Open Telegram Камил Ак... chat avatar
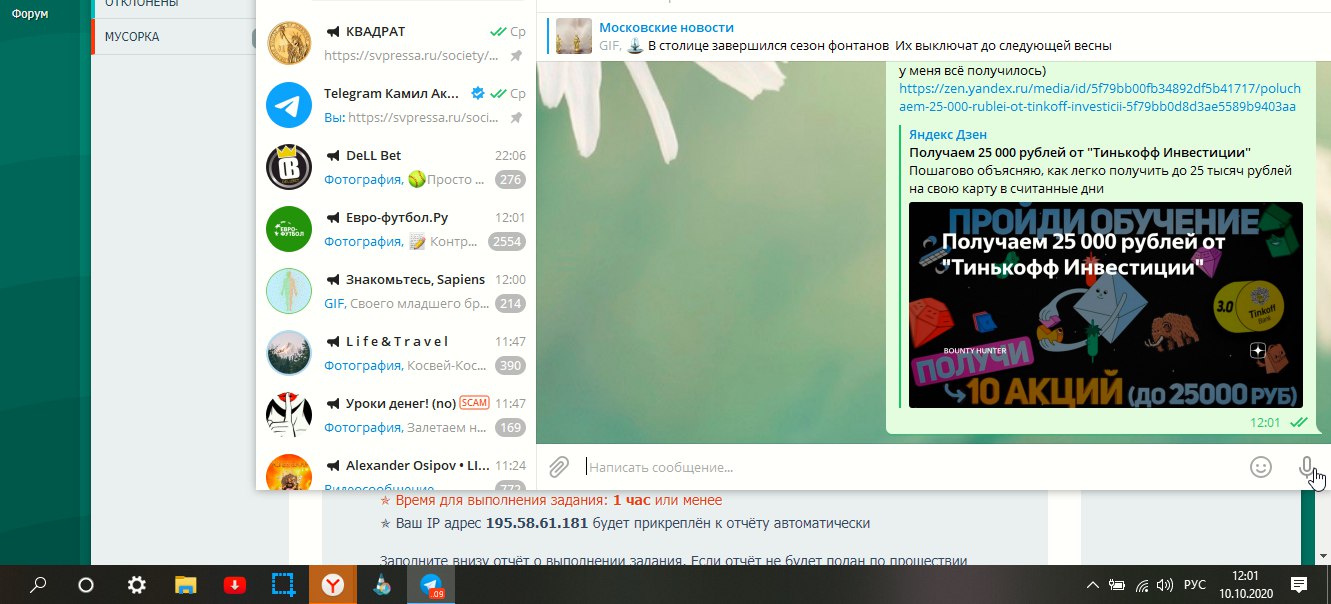1331x604 pixels. tap(289, 105)
